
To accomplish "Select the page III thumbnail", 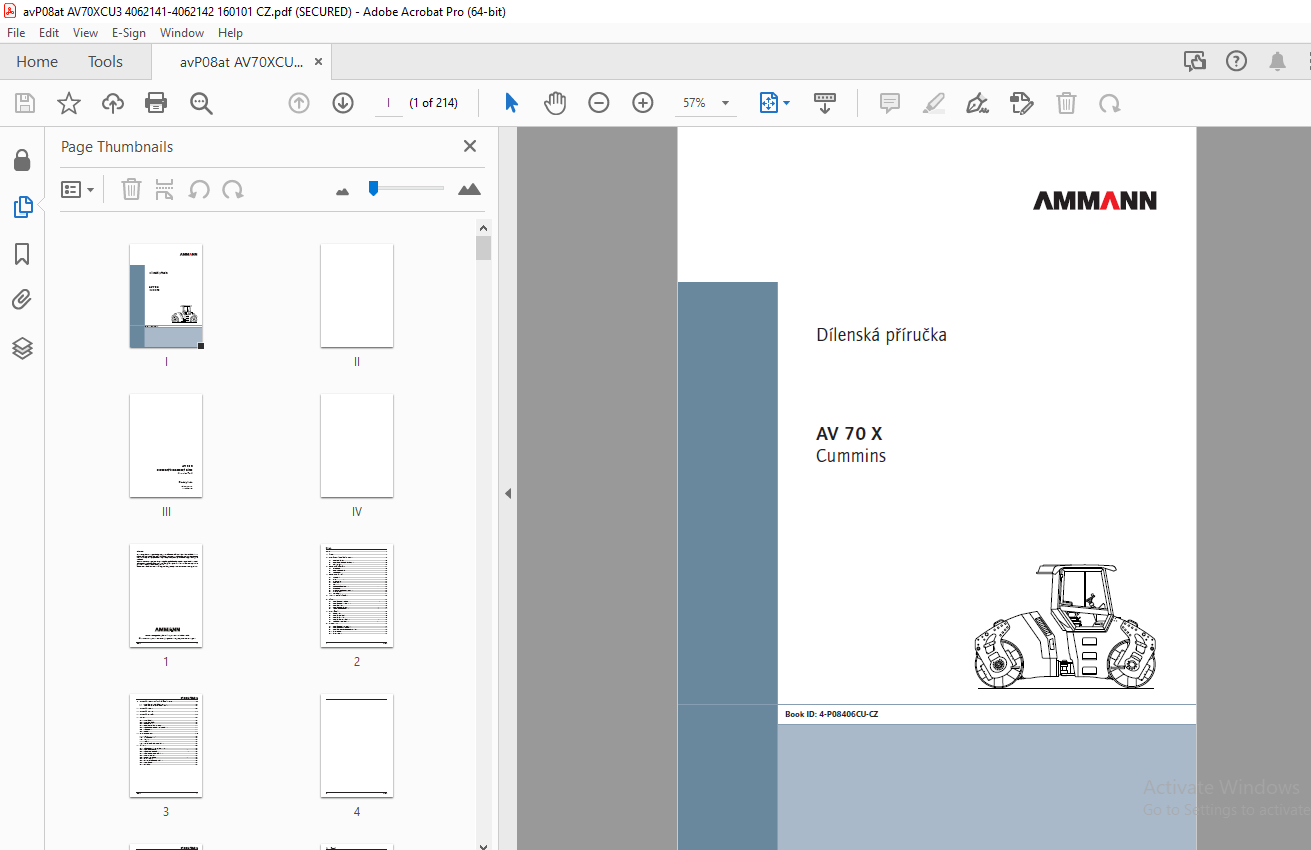I will pyautogui.click(x=166, y=446).
